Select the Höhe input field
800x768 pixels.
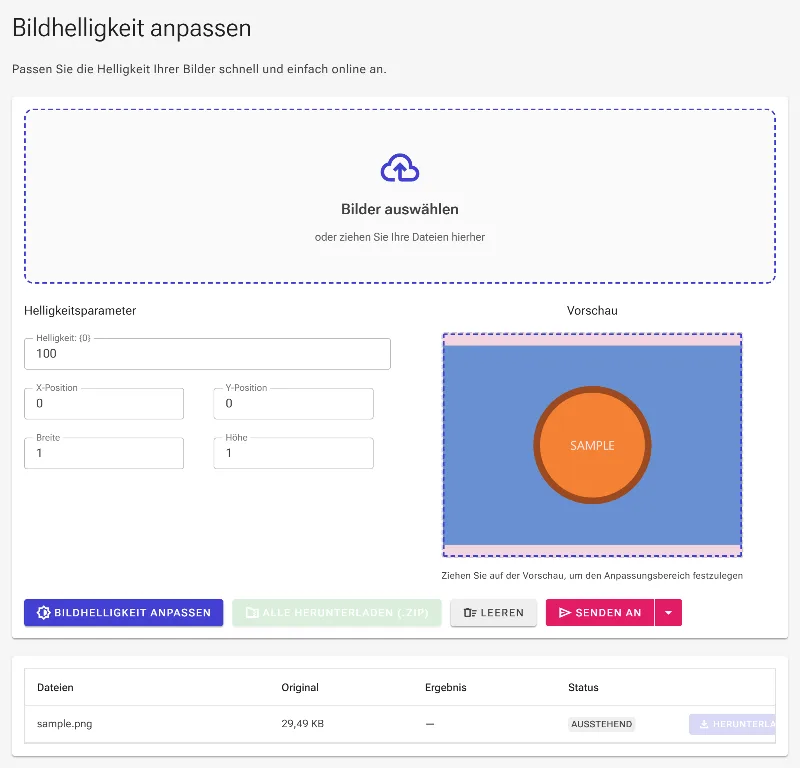click(293, 453)
